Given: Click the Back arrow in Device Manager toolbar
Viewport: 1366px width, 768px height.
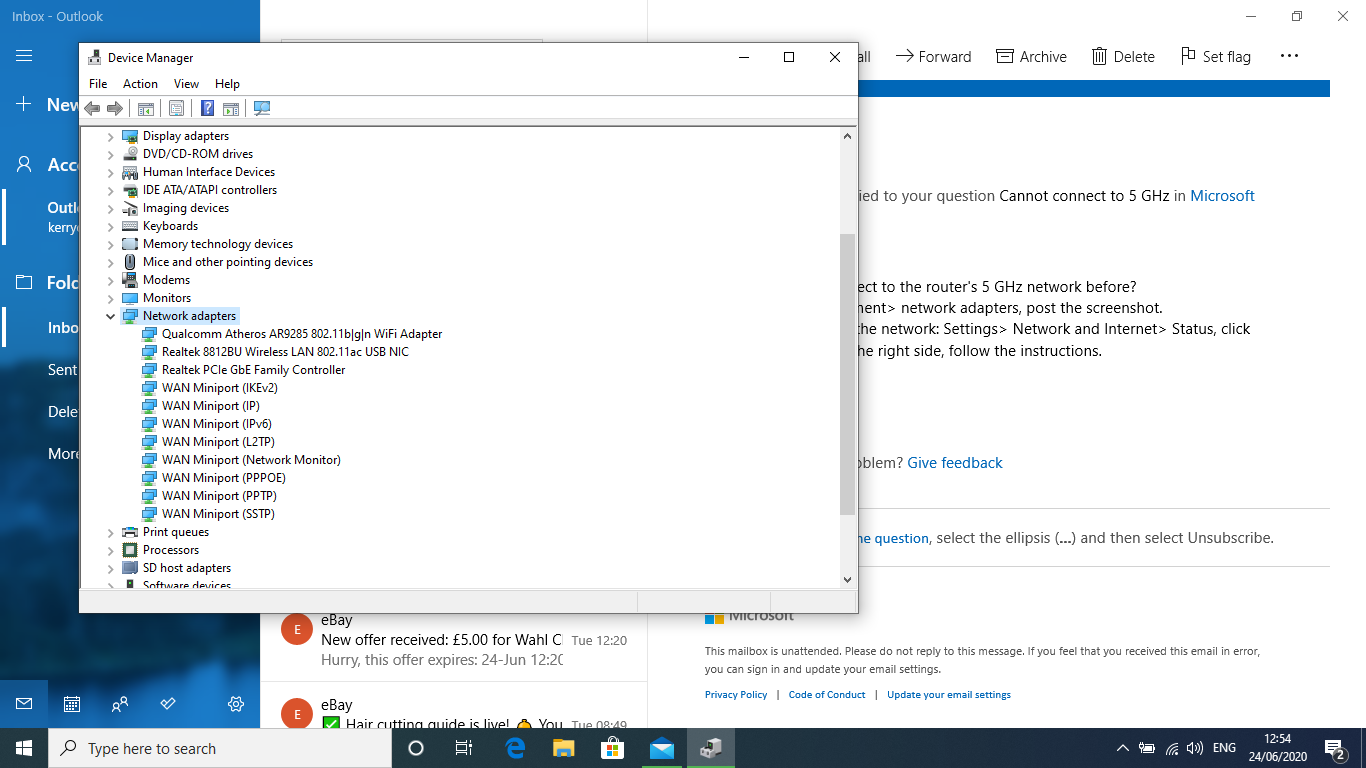Looking at the screenshot, I should (92, 108).
